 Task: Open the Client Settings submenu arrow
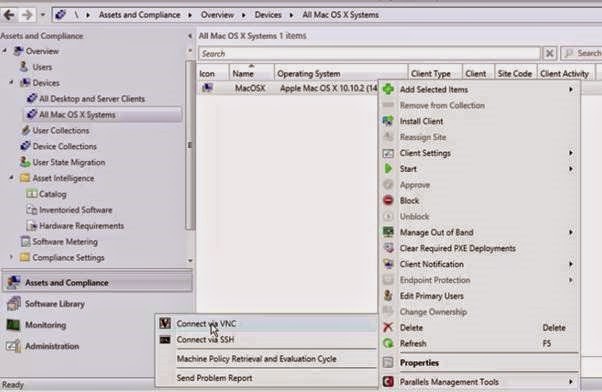tap(571, 153)
